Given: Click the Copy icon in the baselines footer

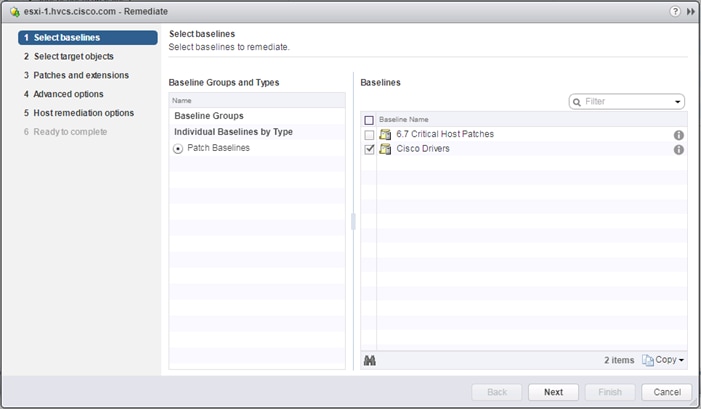Looking at the screenshot, I should [x=647, y=360].
